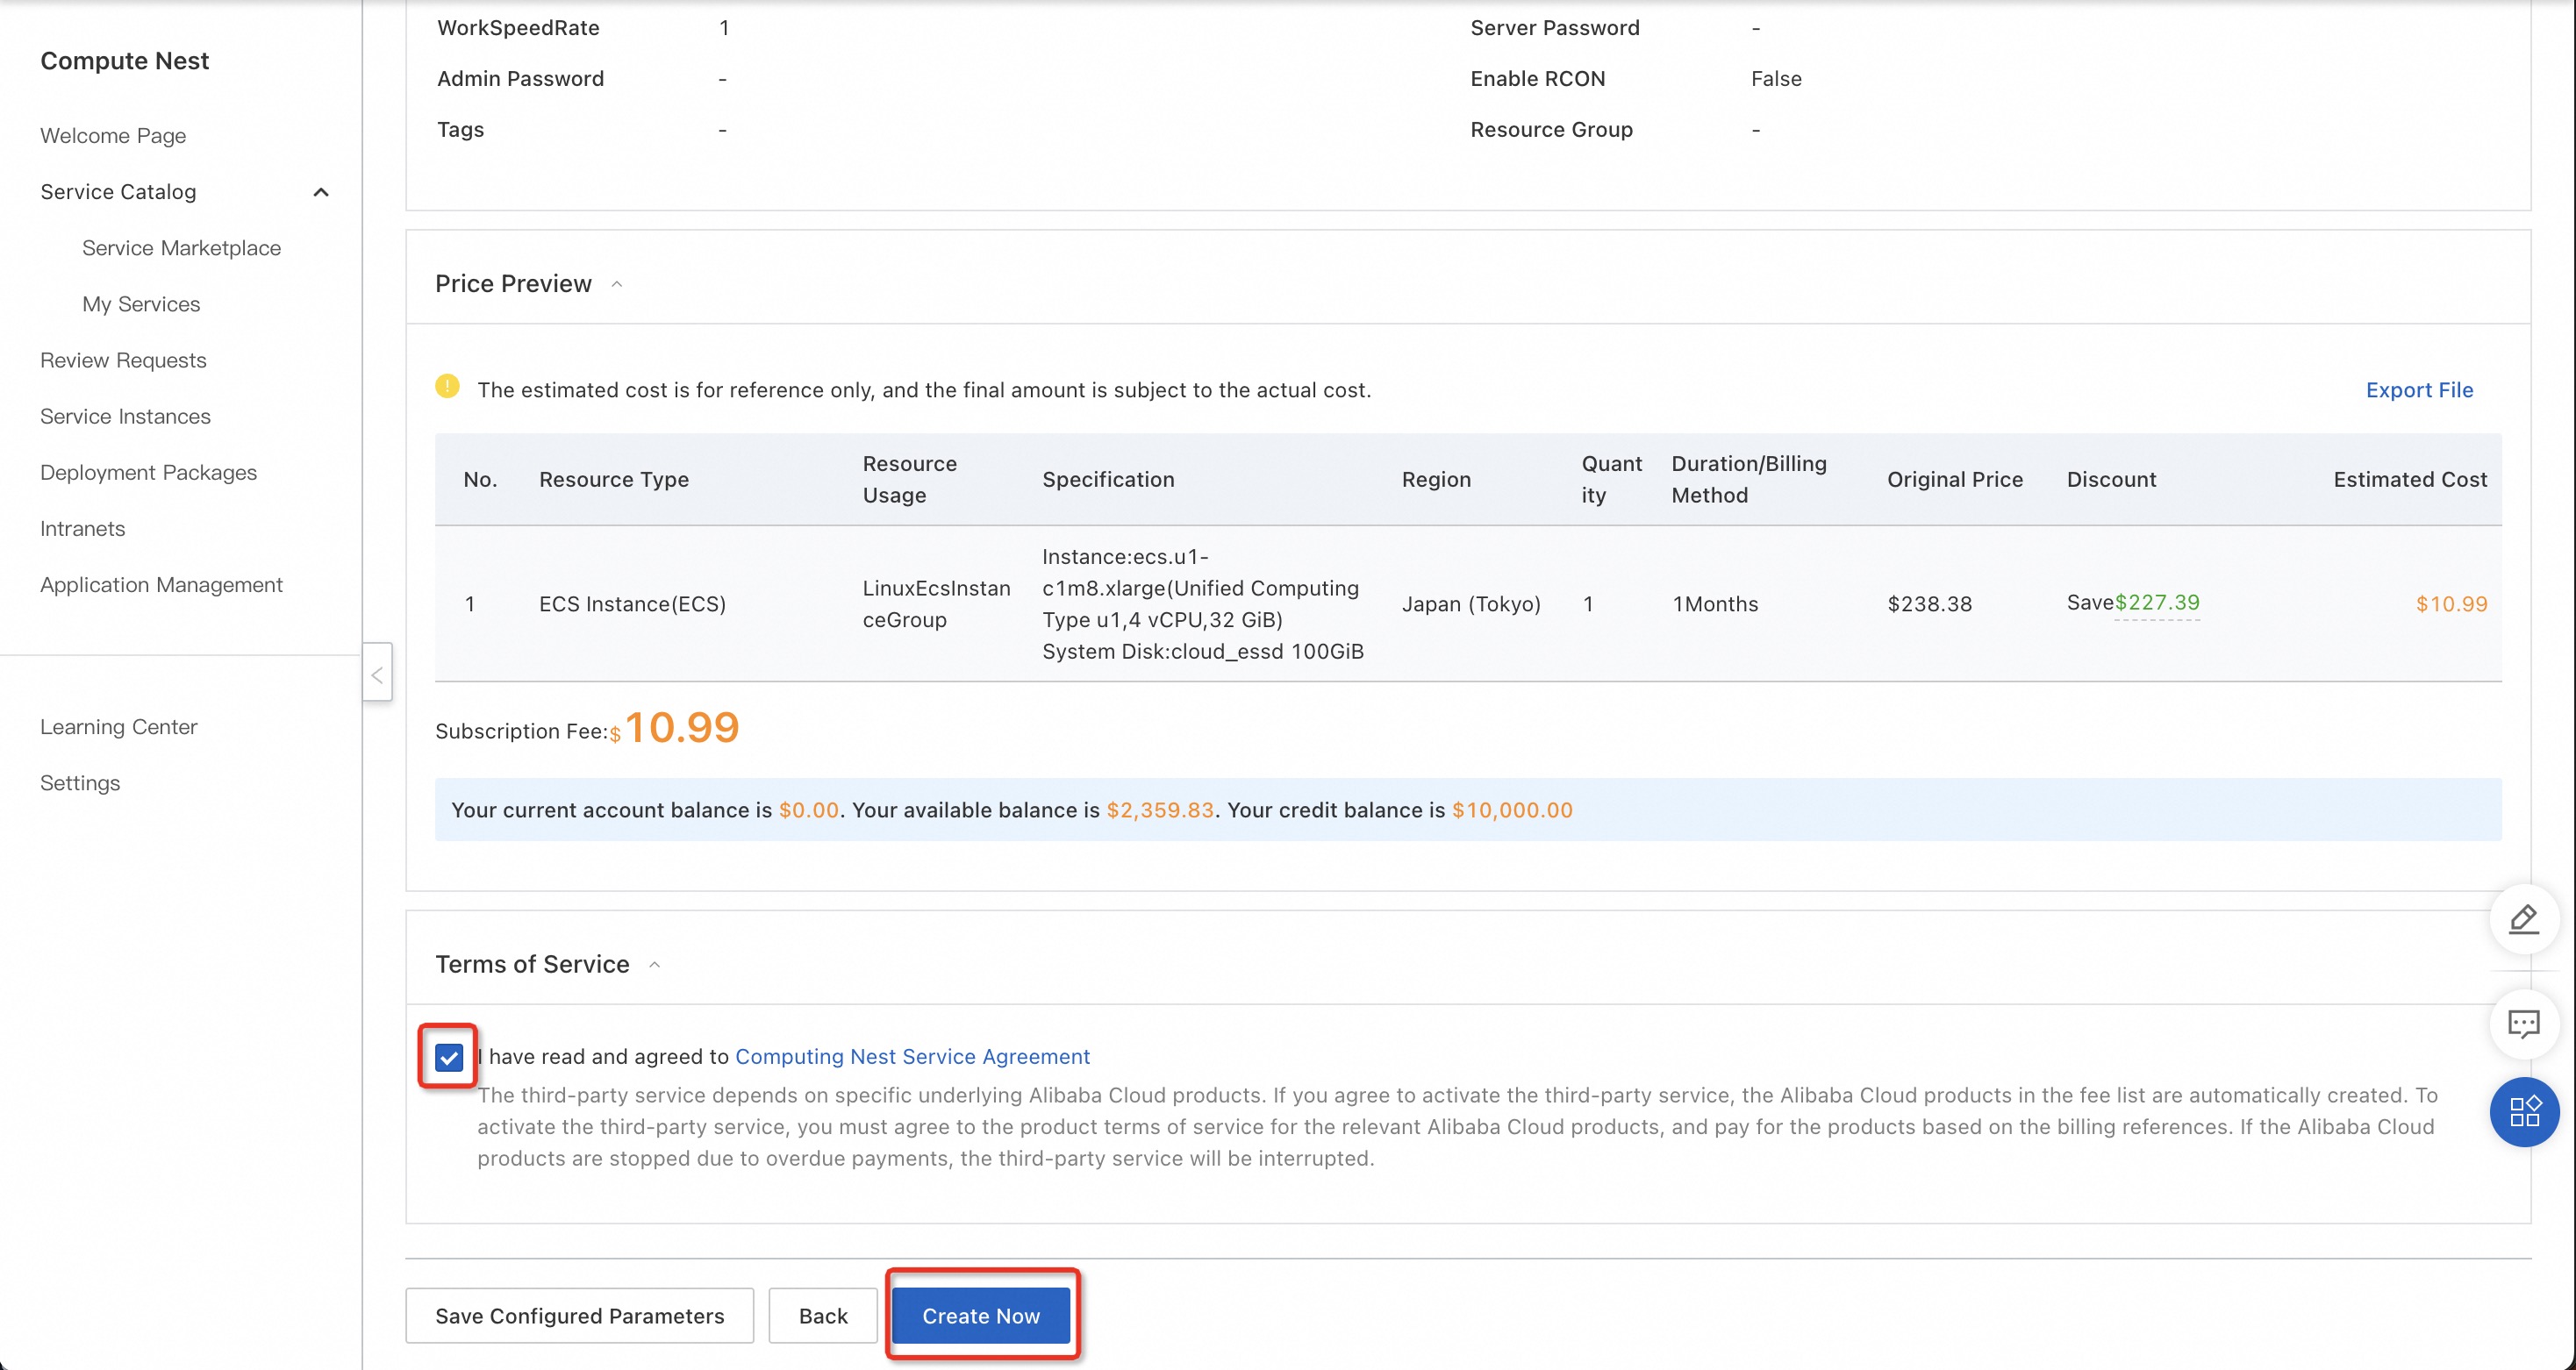Open the Computing Nest Service Agreement link
The image size is (2576, 1370).
pos(911,1057)
